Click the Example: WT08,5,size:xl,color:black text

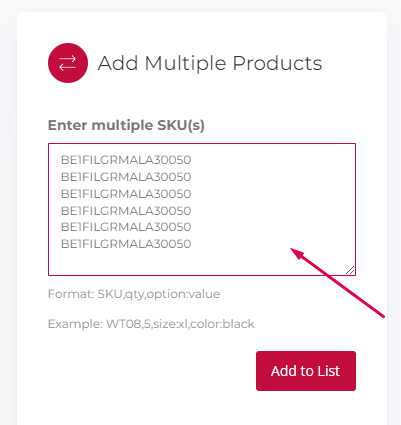[x=151, y=324]
